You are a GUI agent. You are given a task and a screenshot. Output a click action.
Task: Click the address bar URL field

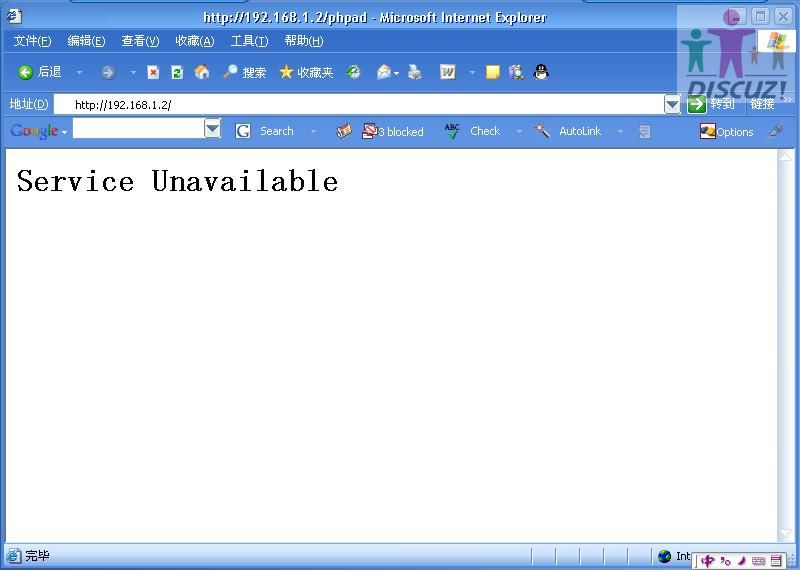pos(358,105)
